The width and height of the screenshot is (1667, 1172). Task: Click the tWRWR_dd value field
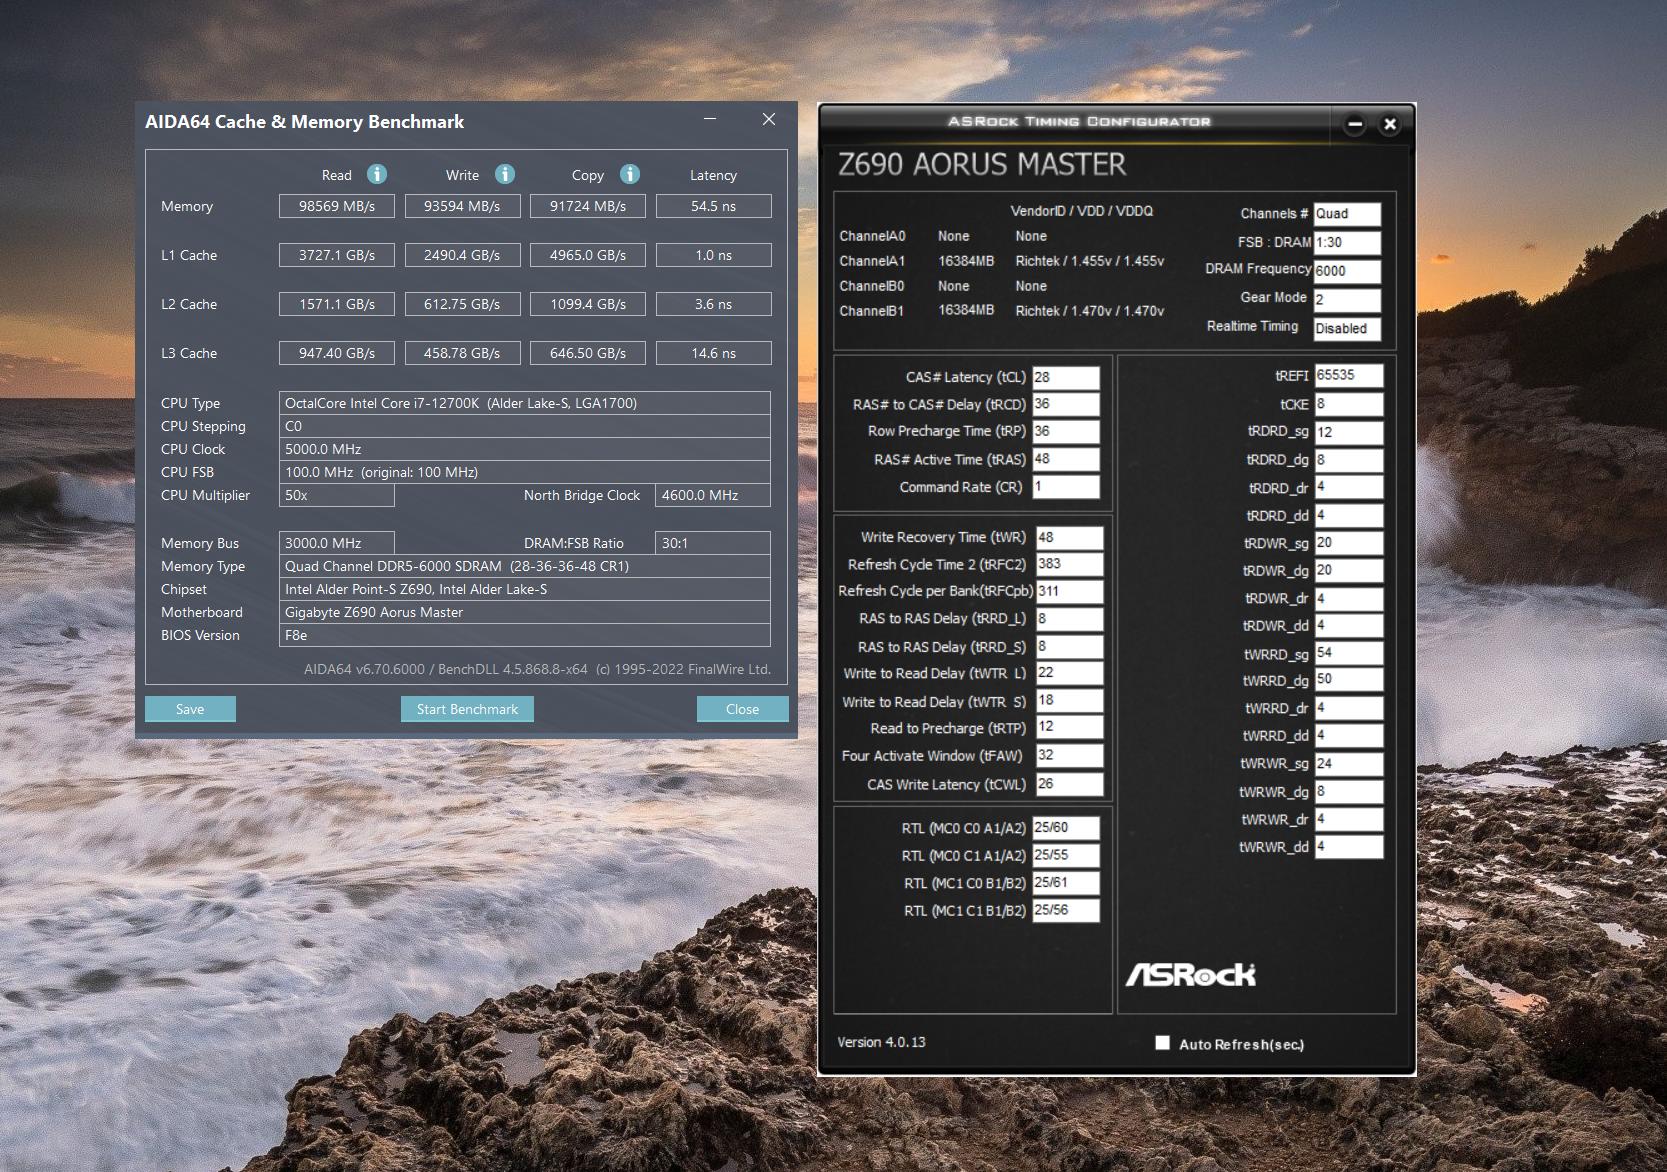[1348, 847]
